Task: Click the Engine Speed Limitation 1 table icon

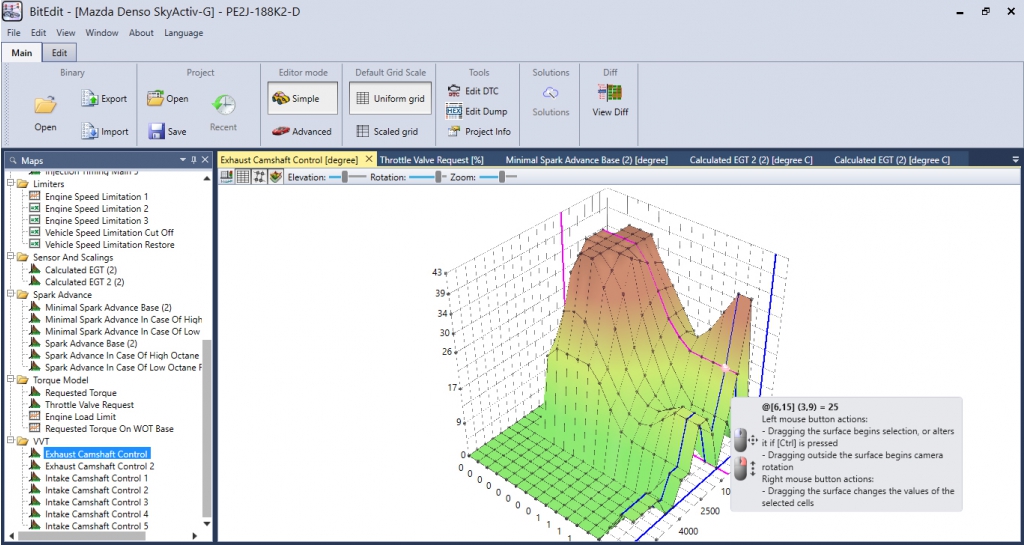Action: click(35, 196)
